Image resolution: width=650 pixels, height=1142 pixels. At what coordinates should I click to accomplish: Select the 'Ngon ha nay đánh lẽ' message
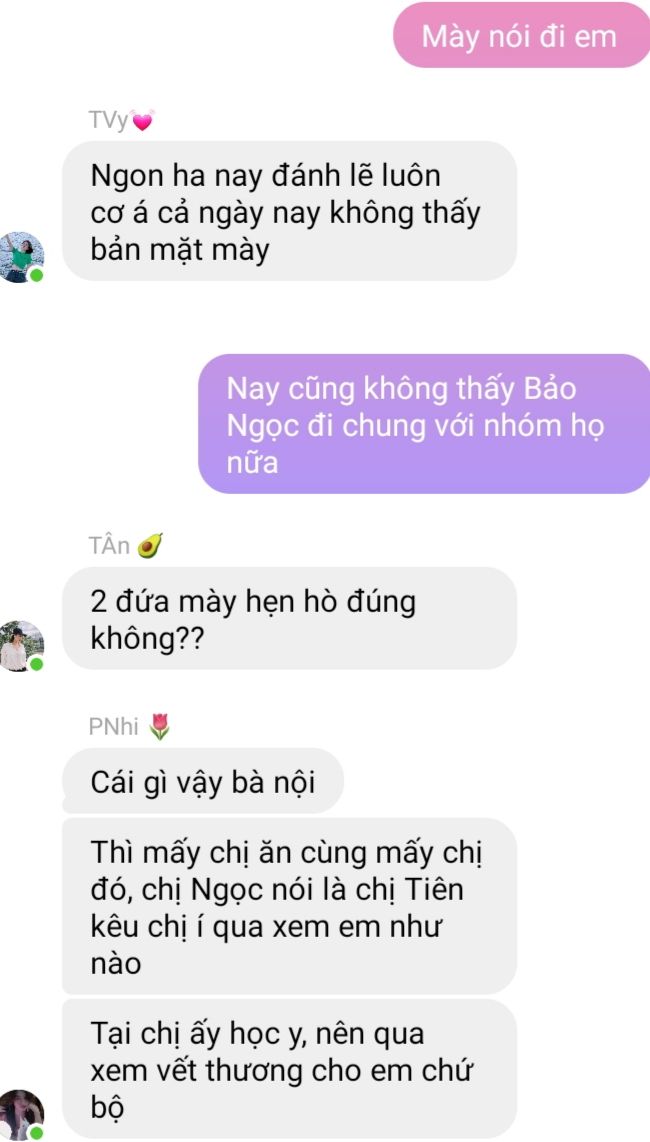pyautogui.click(x=289, y=212)
